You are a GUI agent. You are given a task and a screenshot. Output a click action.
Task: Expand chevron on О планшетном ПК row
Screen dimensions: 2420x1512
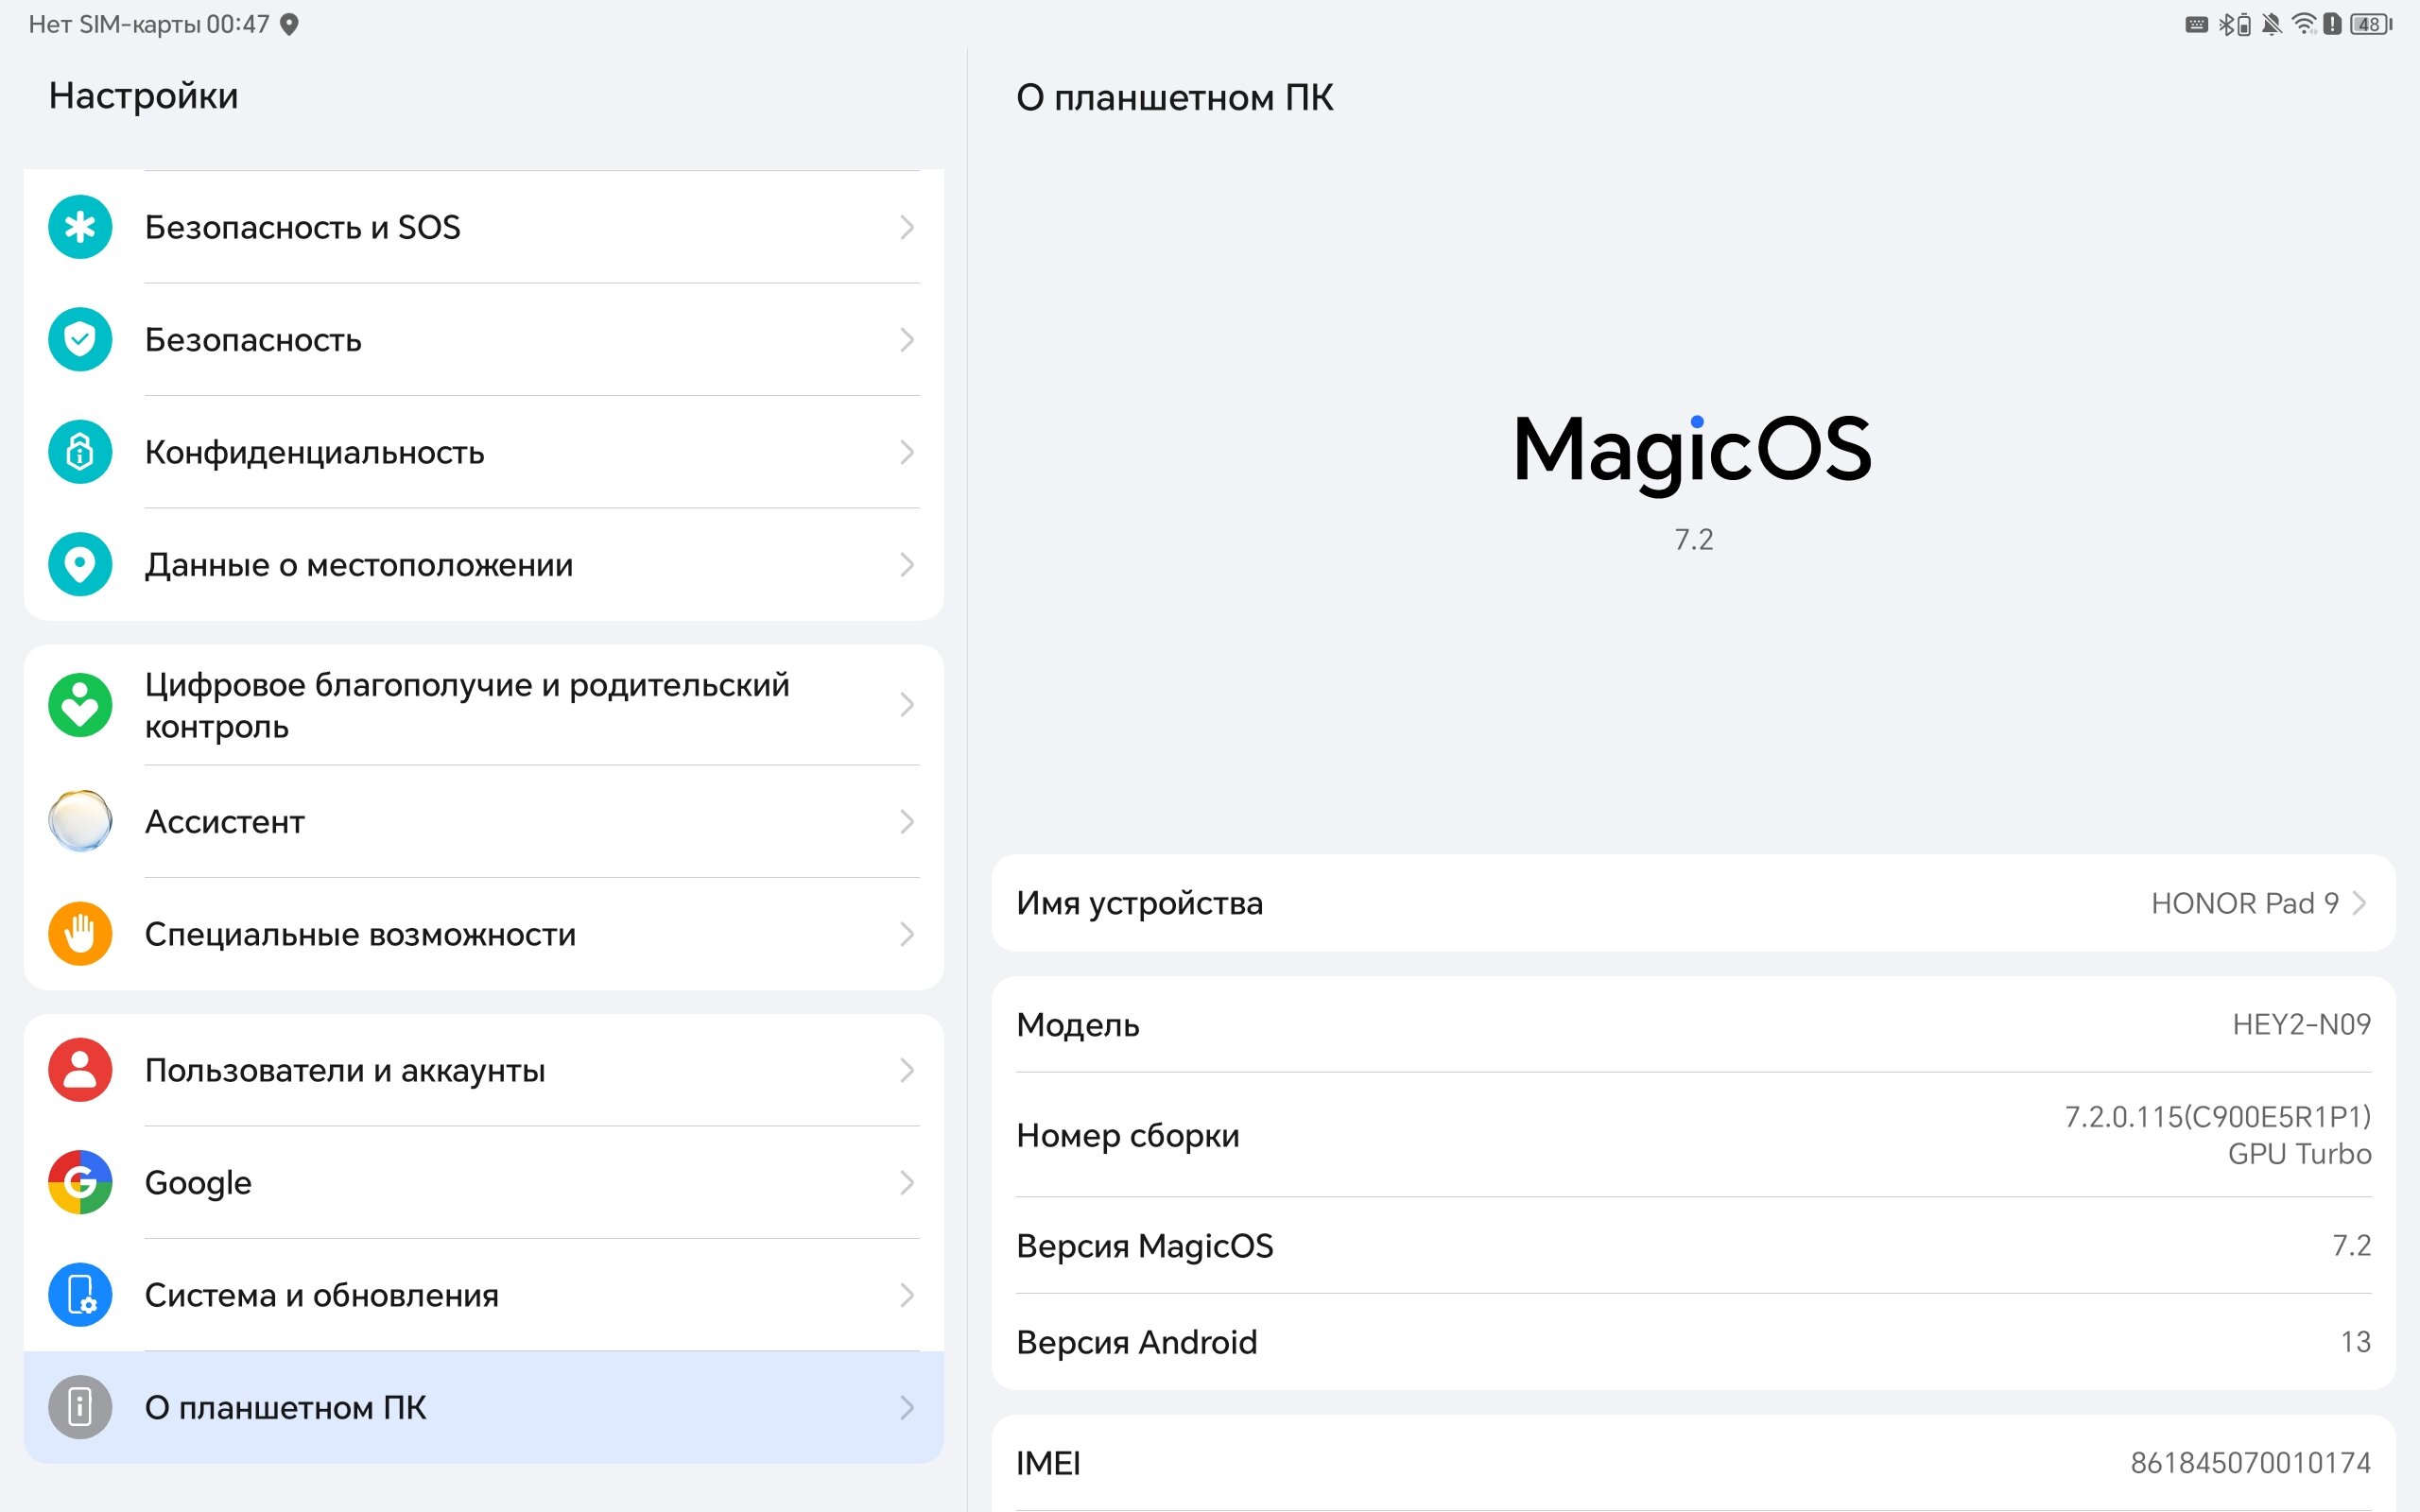[906, 1407]
